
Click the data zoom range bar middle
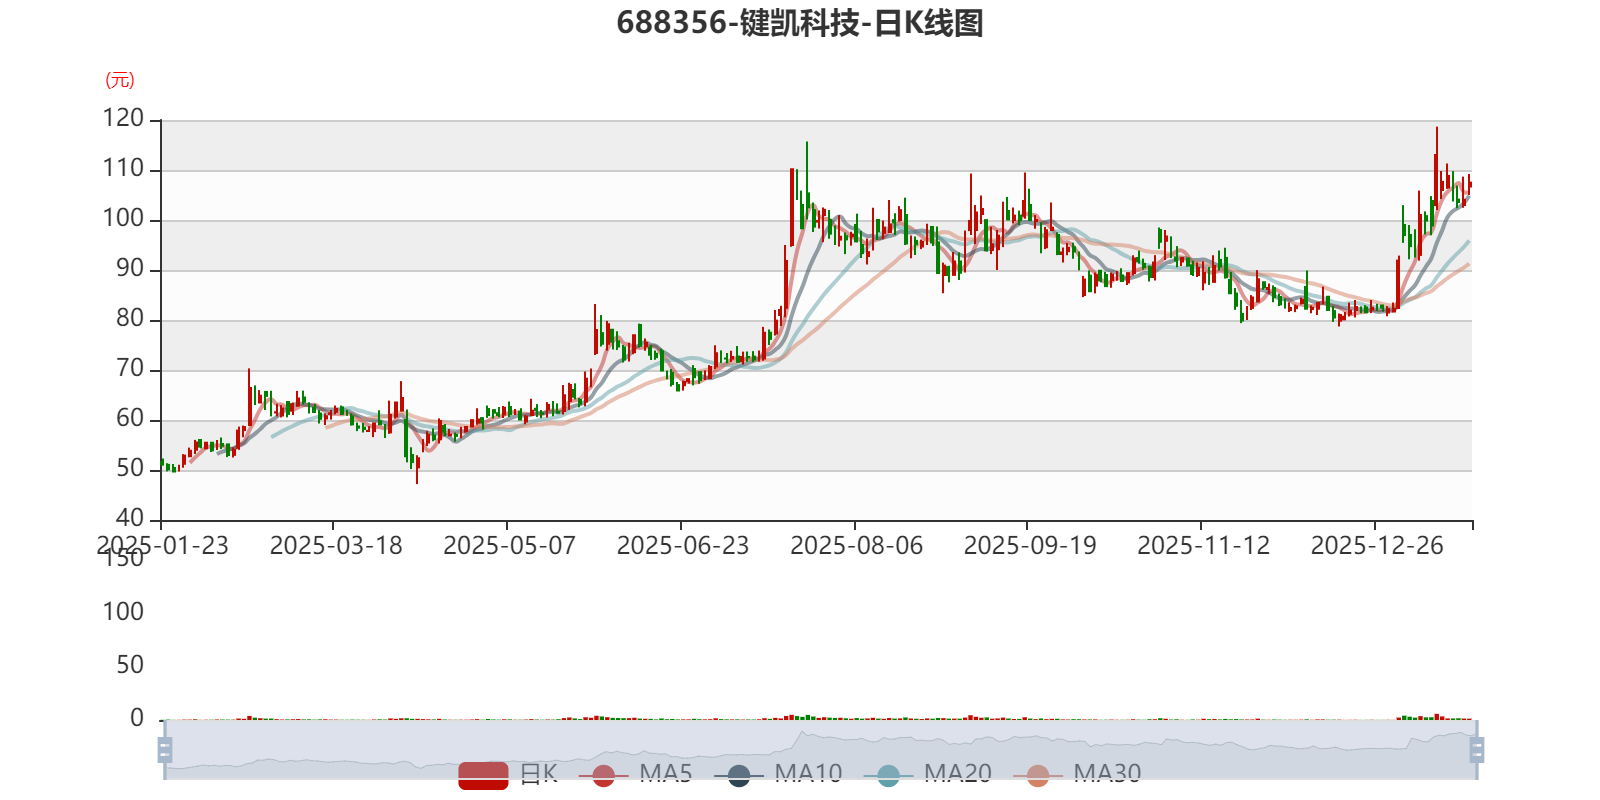coord(821,749)
